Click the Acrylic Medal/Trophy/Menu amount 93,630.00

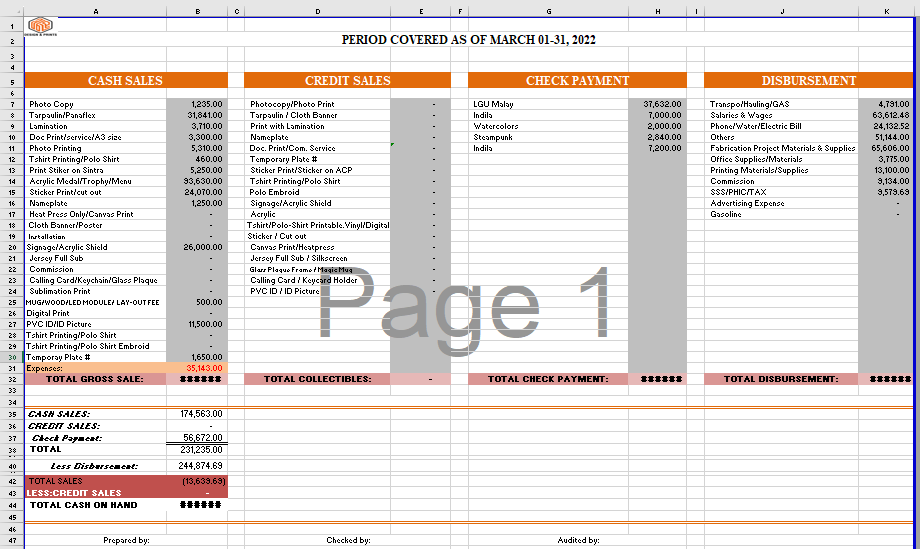tap(197, 181)
